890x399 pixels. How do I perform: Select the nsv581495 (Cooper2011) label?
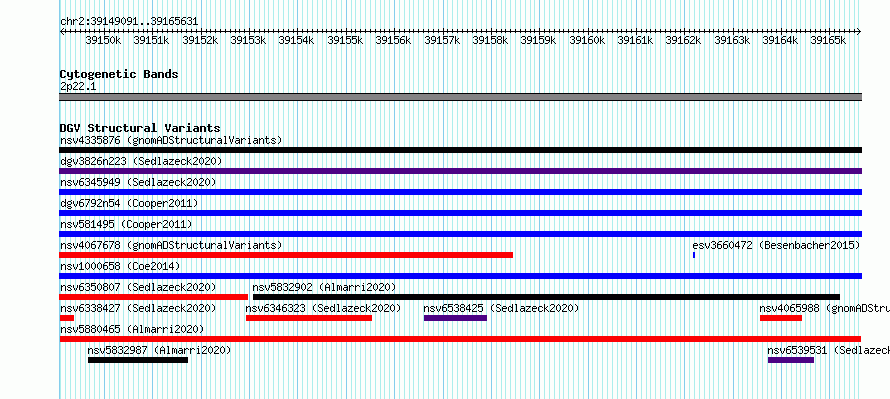pyautogui.click(x=126, y=224)
